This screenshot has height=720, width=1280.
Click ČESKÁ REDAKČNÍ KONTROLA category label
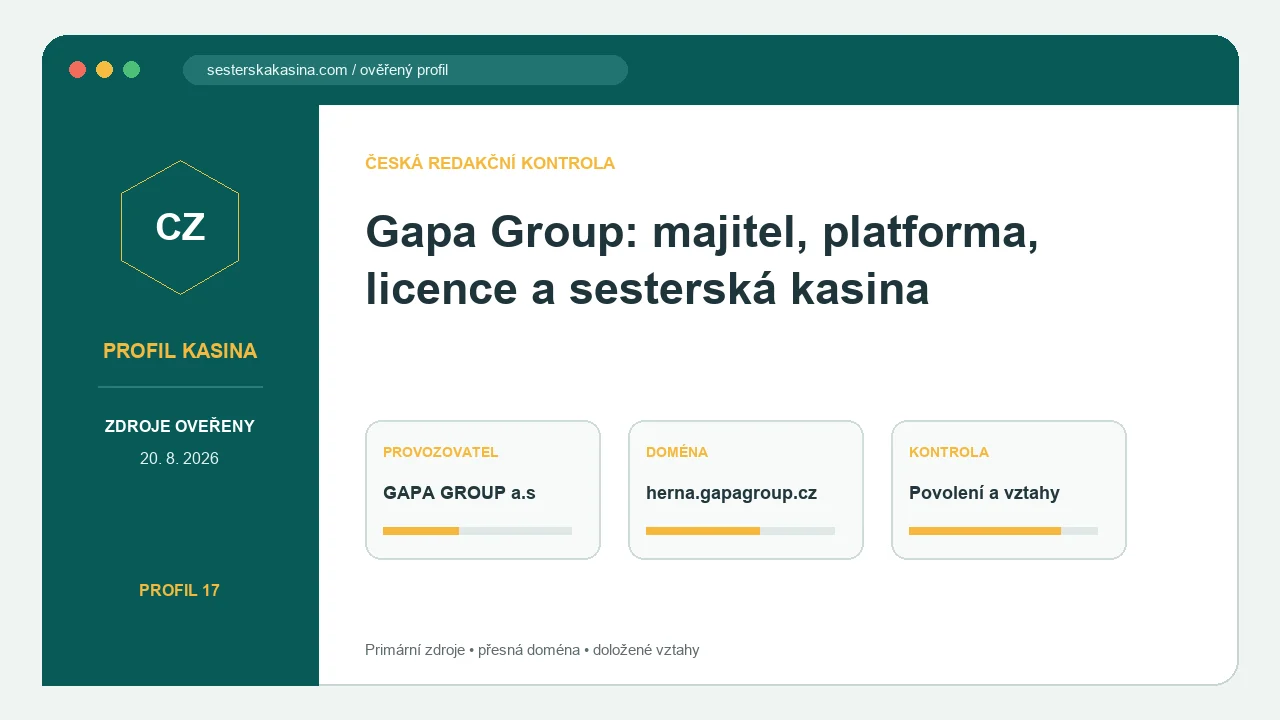490,163
